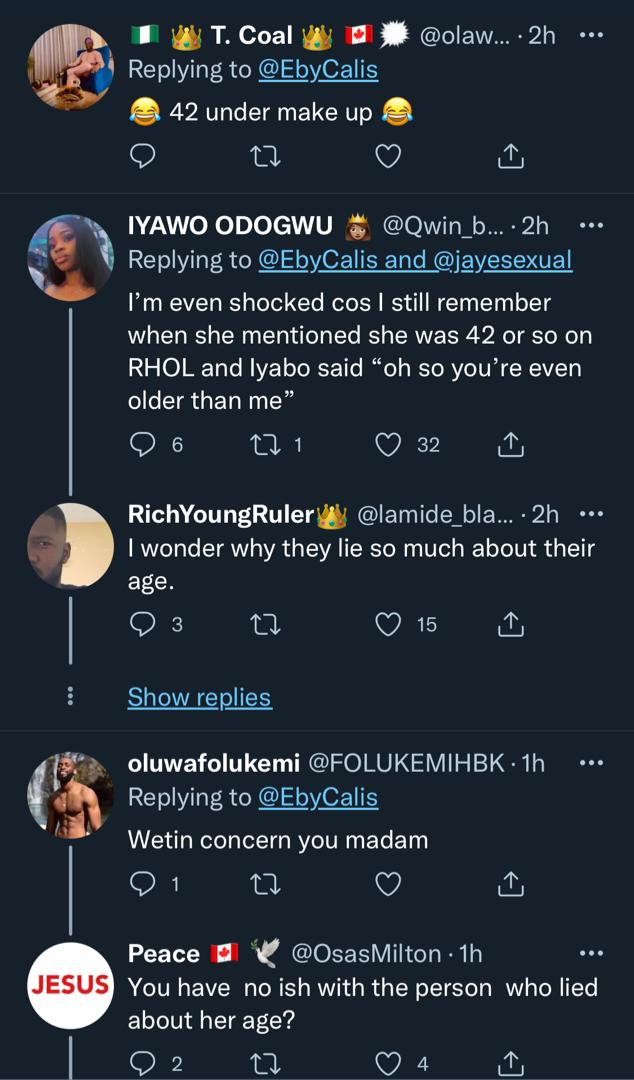Reply to IYAWO ODOGWU's tweet
The height and width of the screenshot is (1080, 634).
144,444
